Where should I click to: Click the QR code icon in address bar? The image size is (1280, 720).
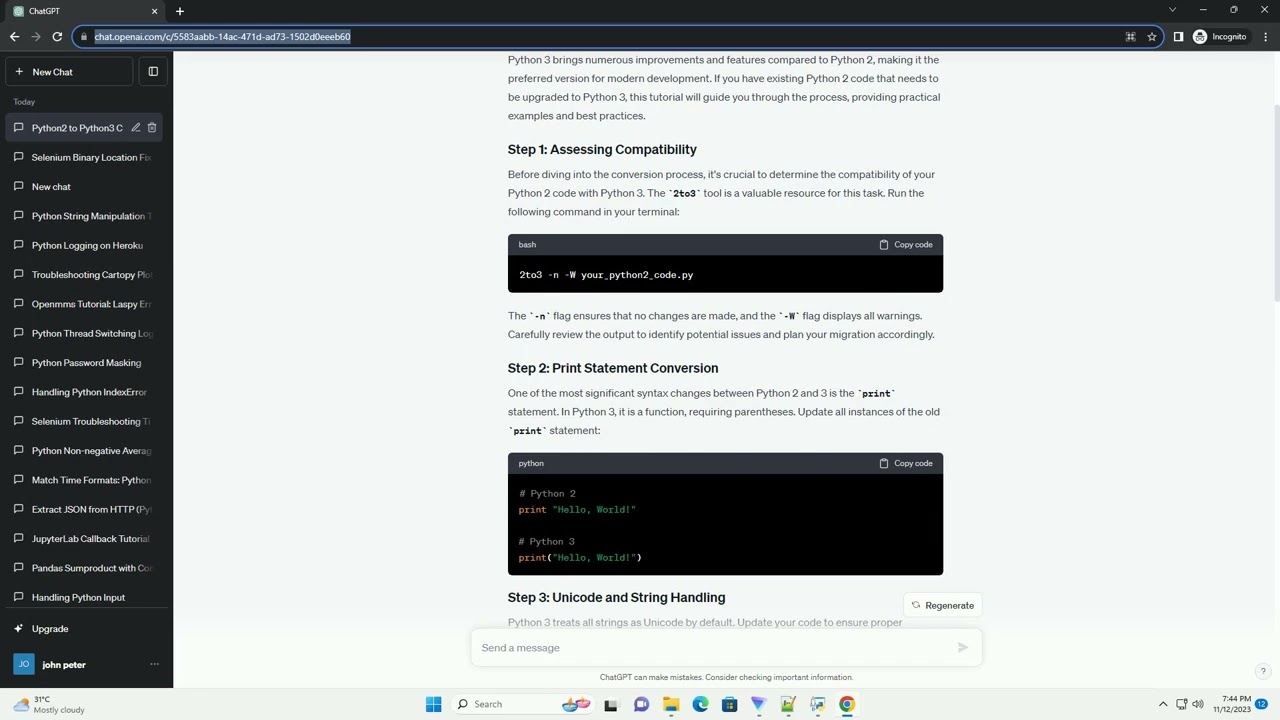pyautogui.click(x=1131, y=37)
